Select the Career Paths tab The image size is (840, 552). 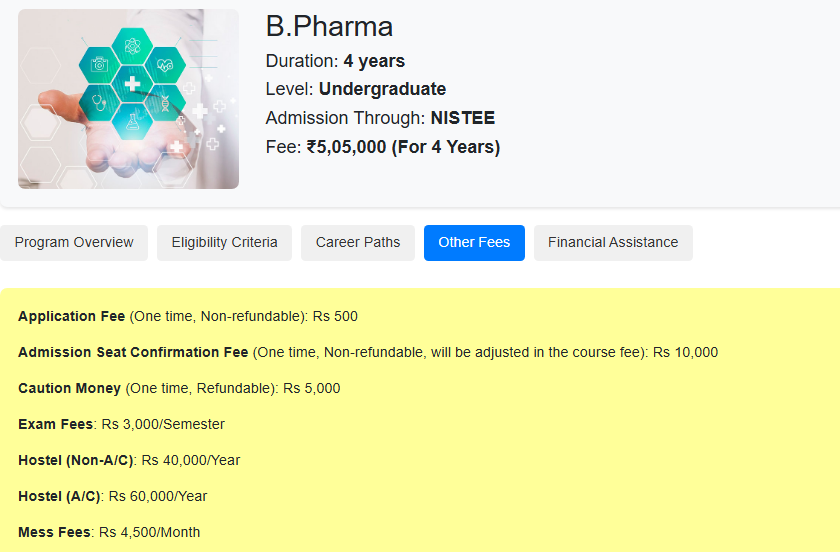coord(358,243)
